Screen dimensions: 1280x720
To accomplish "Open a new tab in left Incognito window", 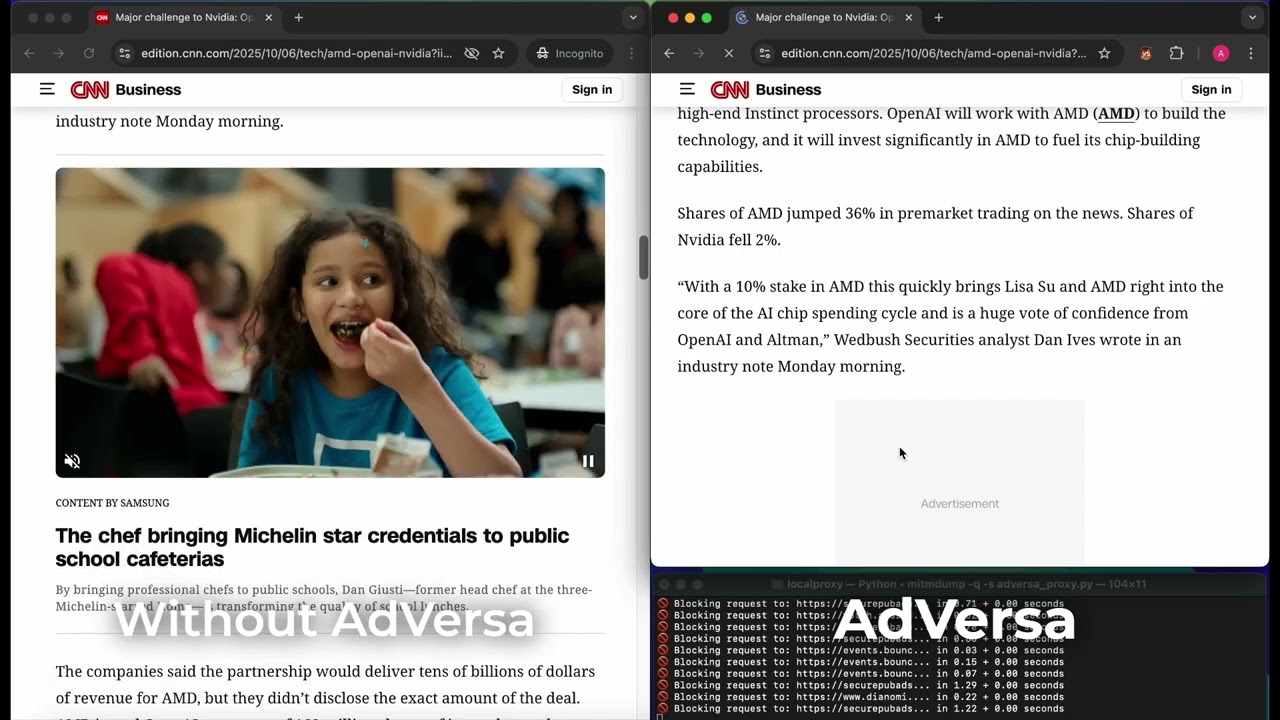I will point(298,17).
